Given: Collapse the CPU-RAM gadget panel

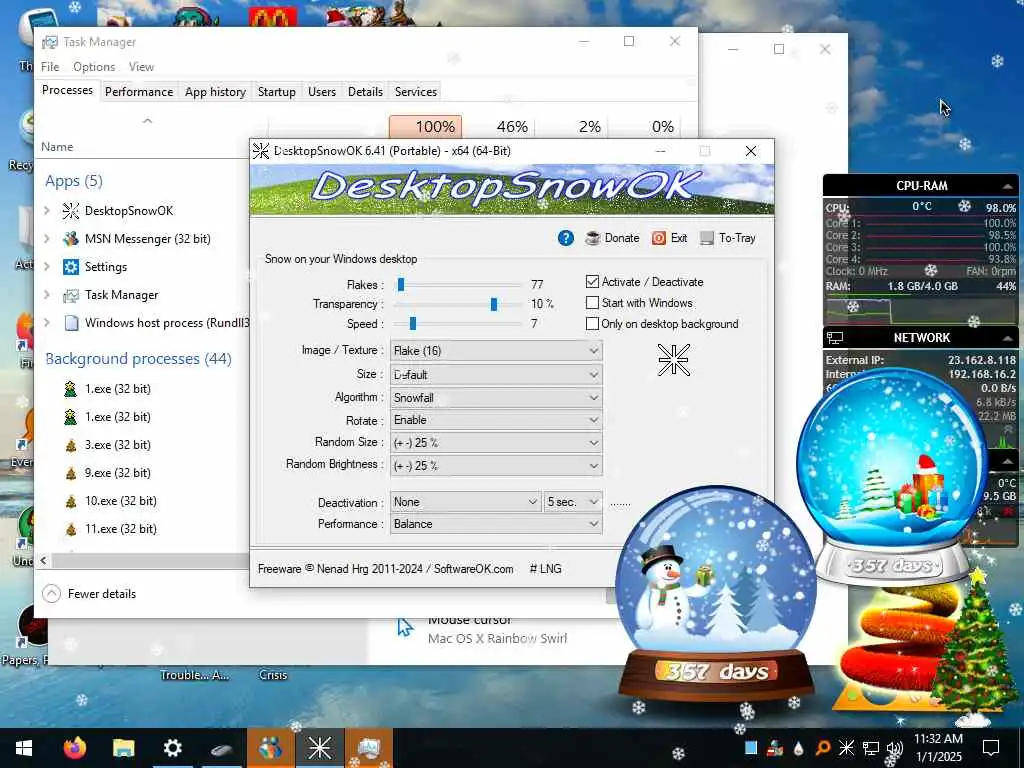Looking at the screenshot, I should point(1008,186).
